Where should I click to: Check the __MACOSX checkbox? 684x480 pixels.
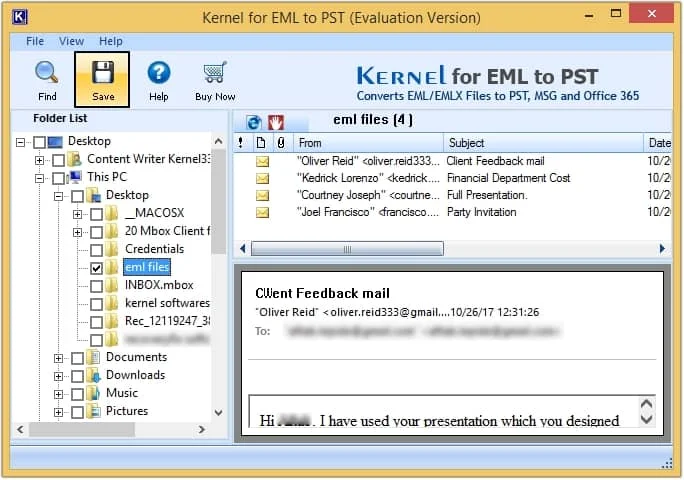tap(96, 214)
